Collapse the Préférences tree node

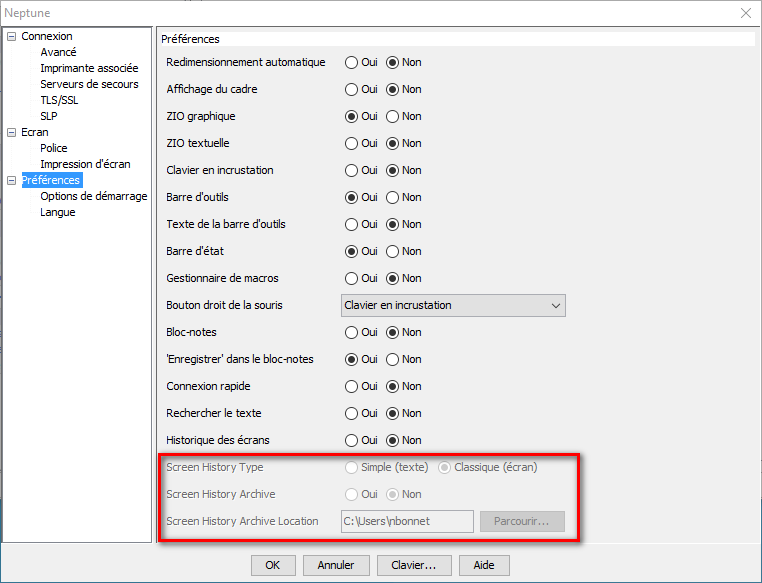(12, 181)
